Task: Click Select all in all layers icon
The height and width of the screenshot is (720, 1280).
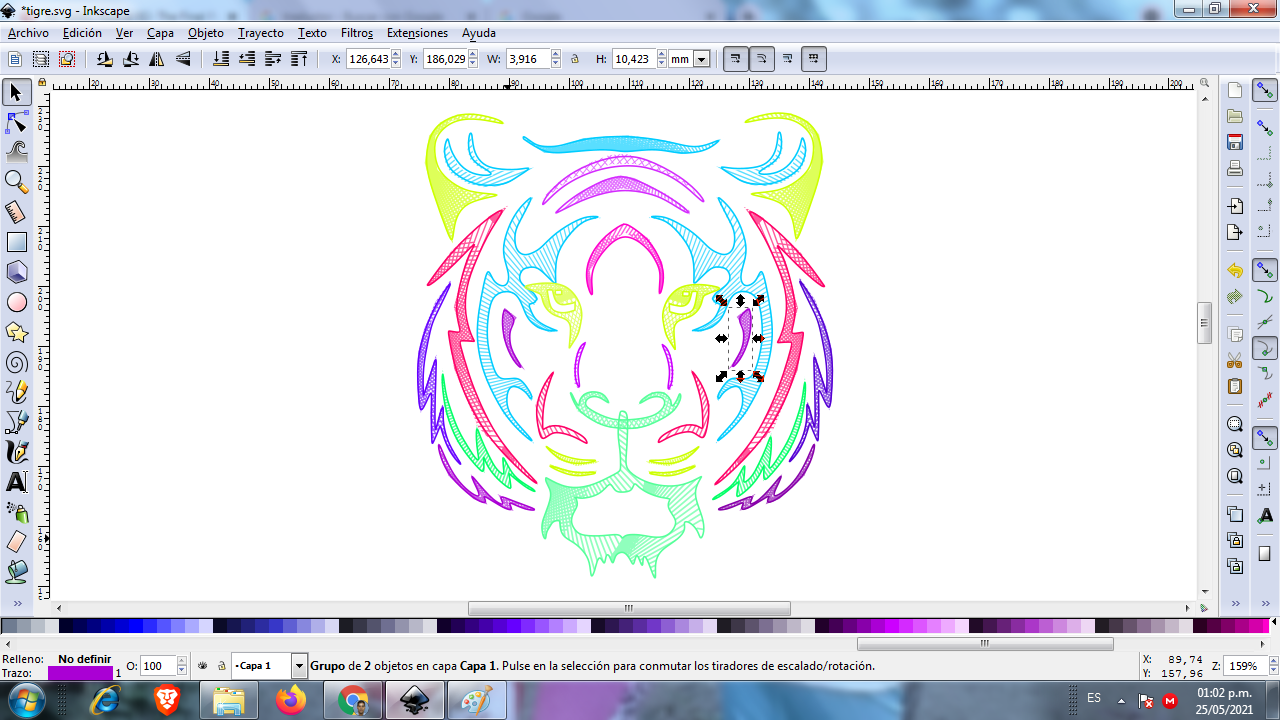Action: coord(40,59)
